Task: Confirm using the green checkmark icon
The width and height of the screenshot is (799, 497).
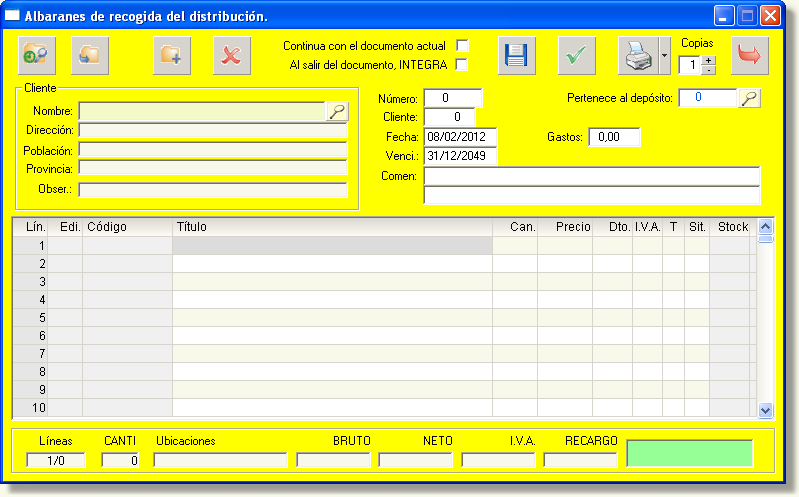Action: (x=576, y=56)
